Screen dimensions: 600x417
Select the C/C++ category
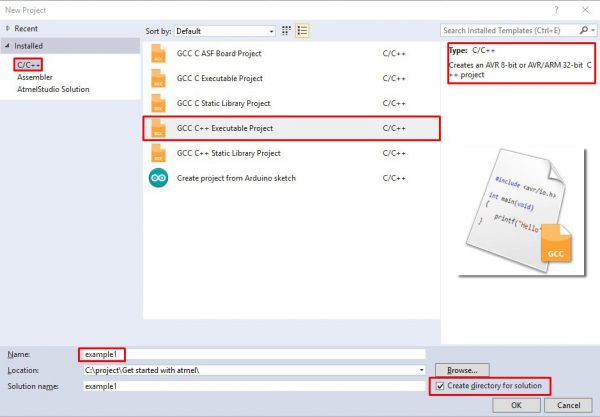(x=28, y=65)
